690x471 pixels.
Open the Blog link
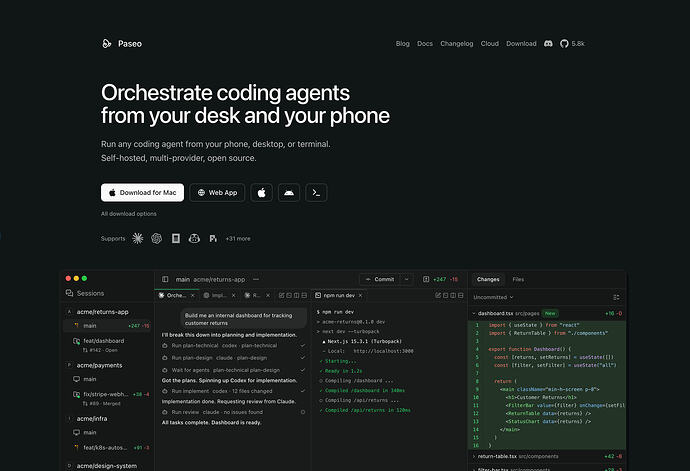click(x=402, y=44)
